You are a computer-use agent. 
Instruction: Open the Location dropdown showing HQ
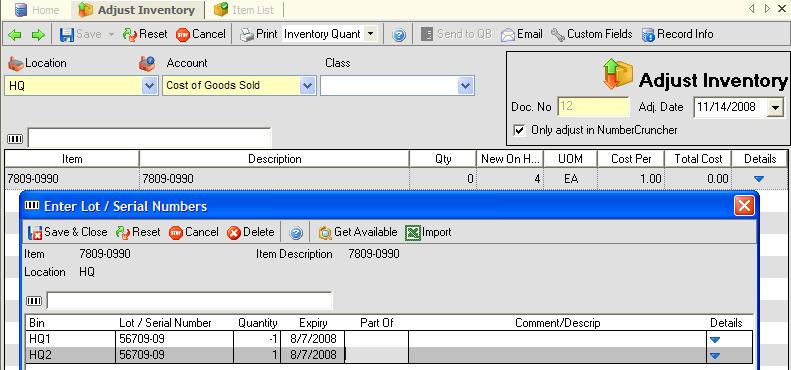[x=149, y=86]
